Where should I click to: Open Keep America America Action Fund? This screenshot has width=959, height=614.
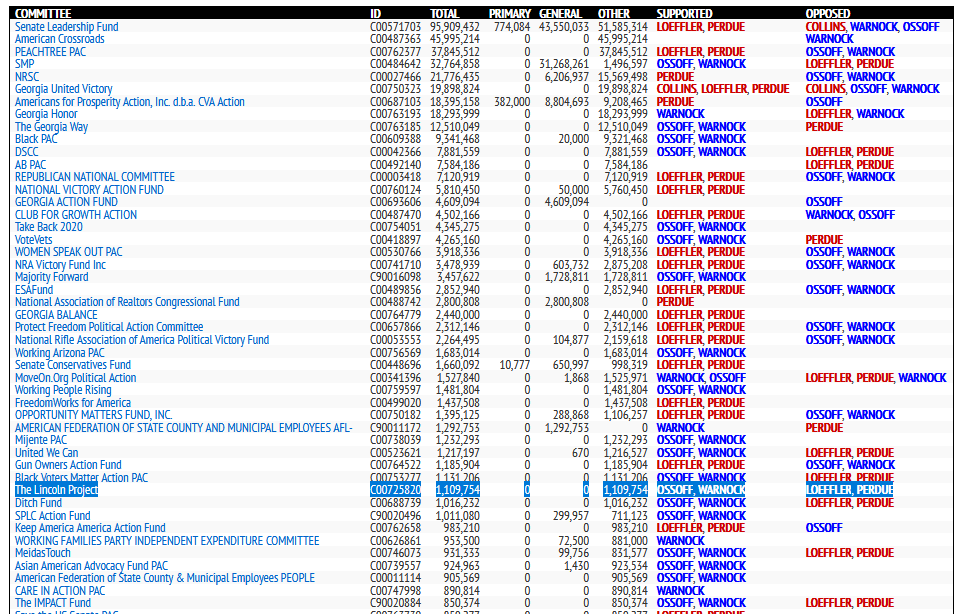tap(90, 529)
